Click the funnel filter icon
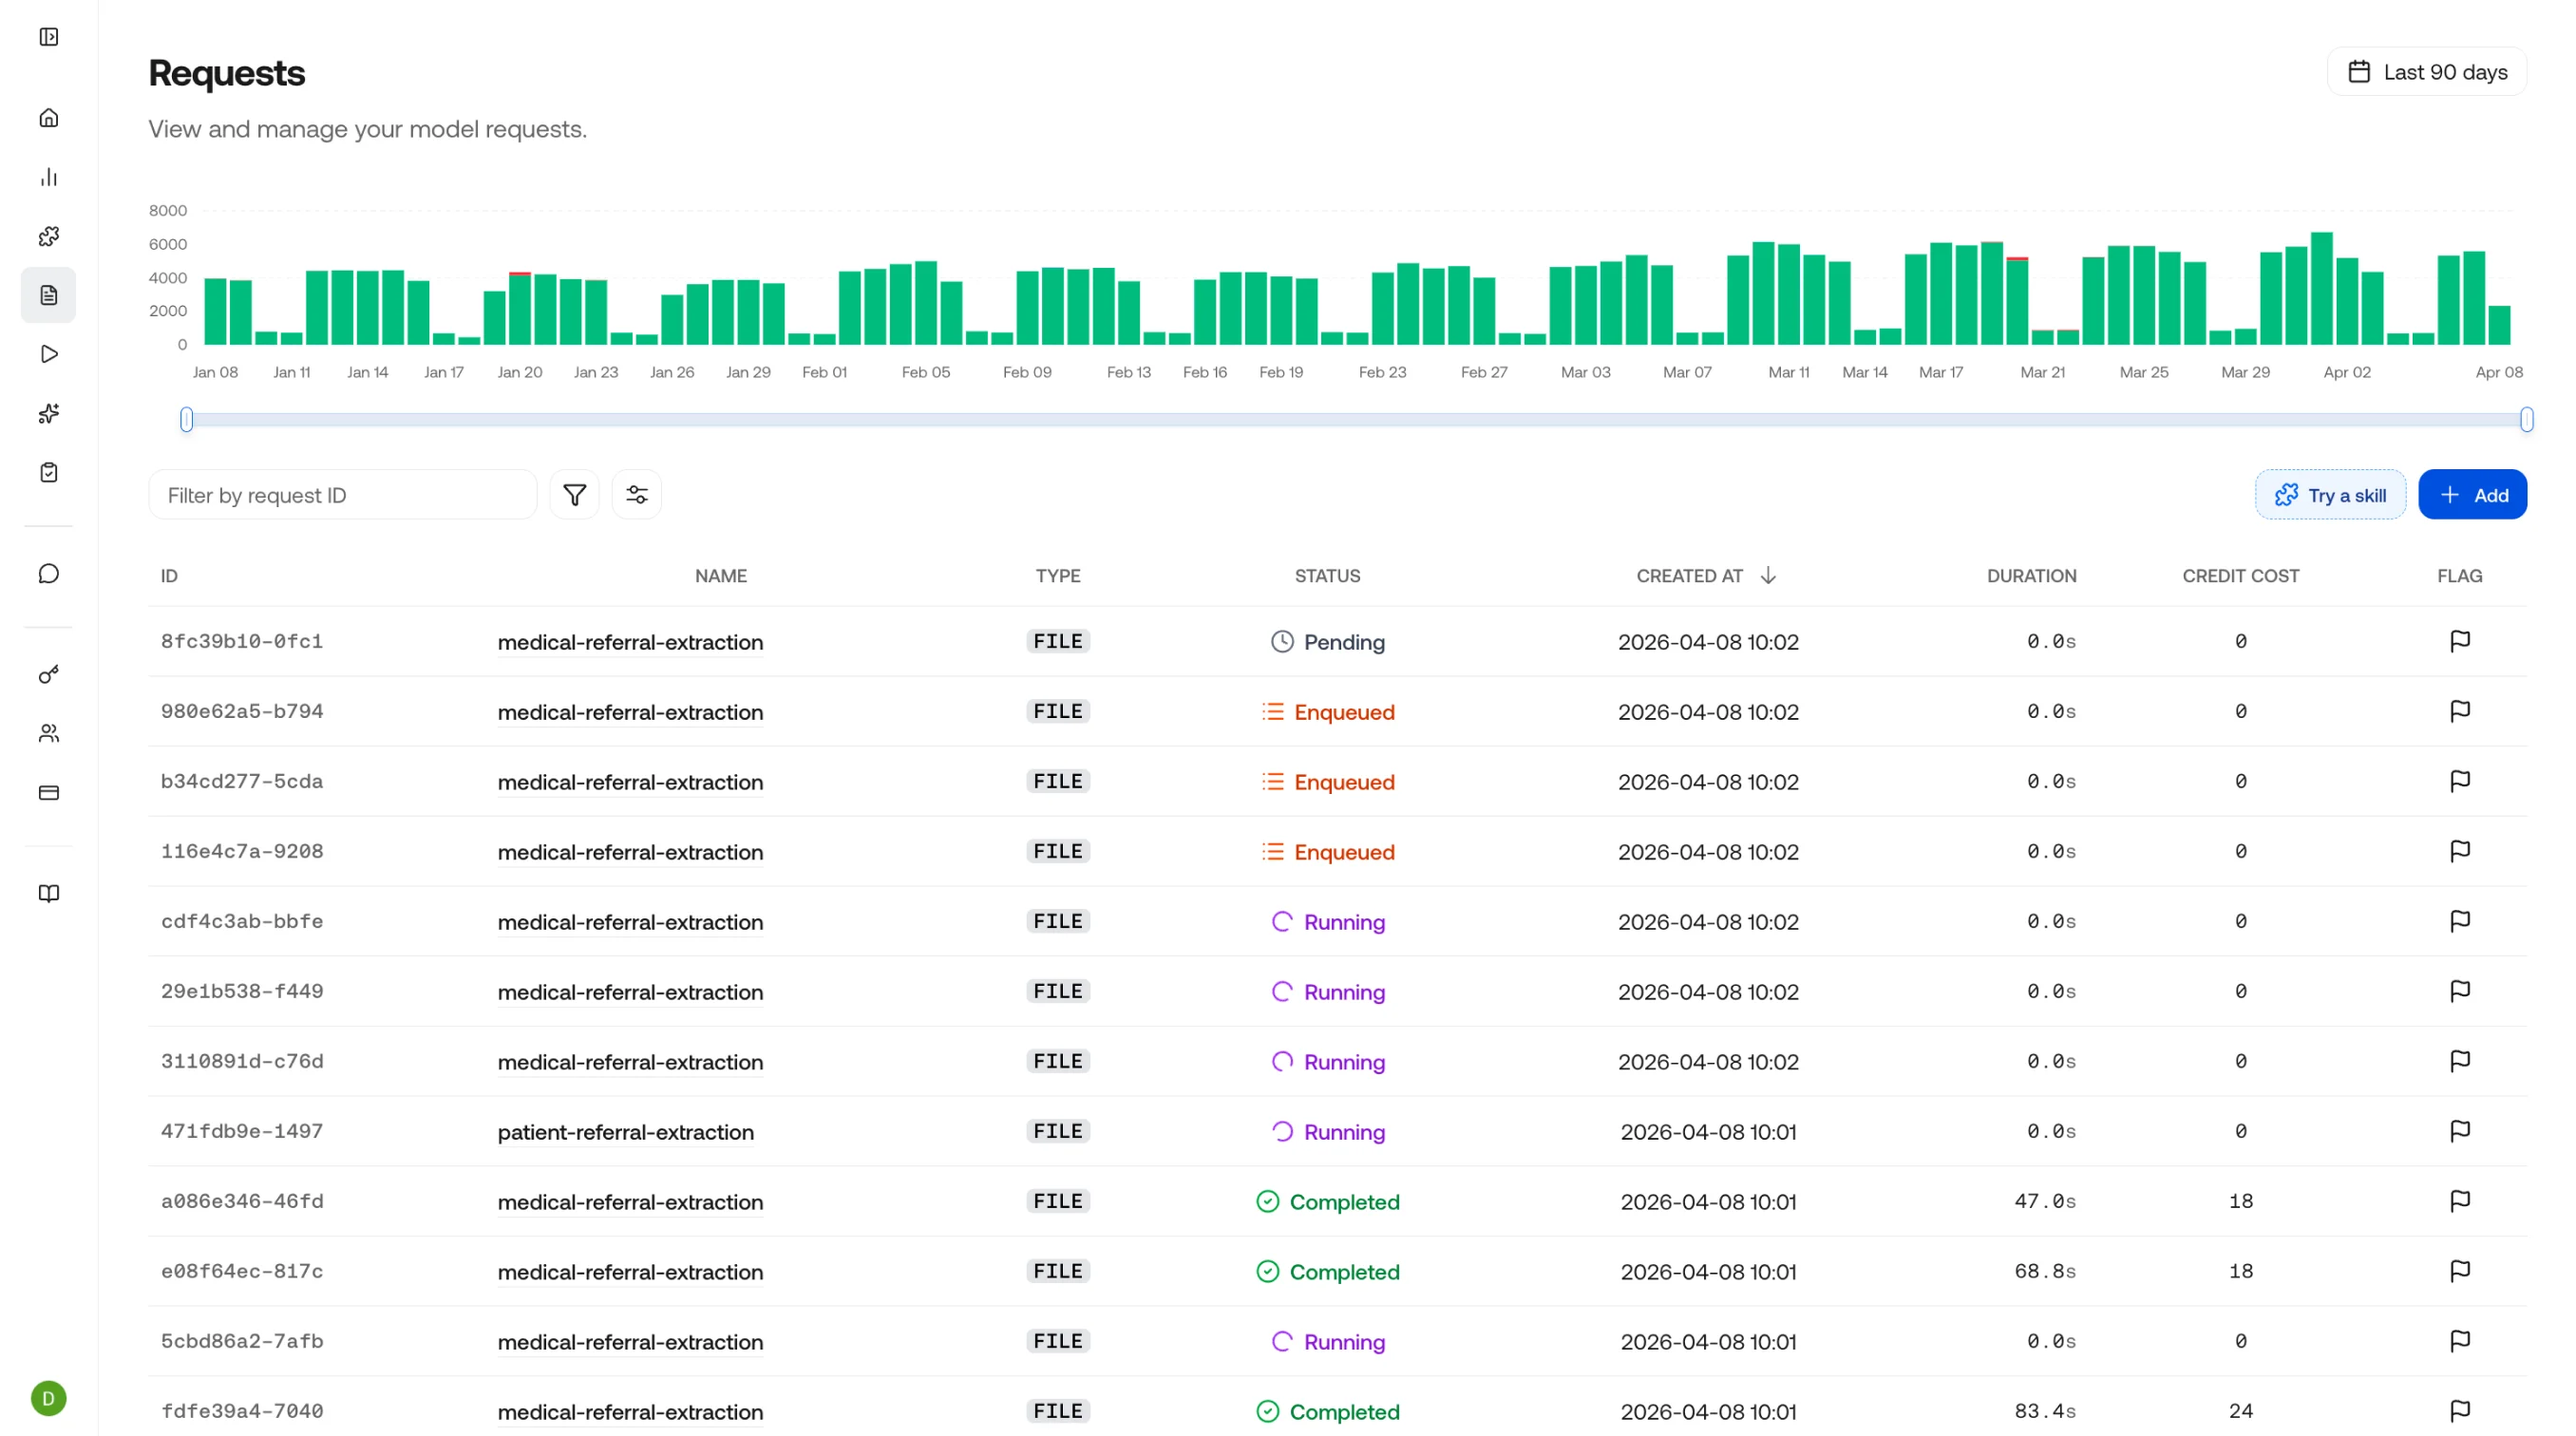 (574, 495)
